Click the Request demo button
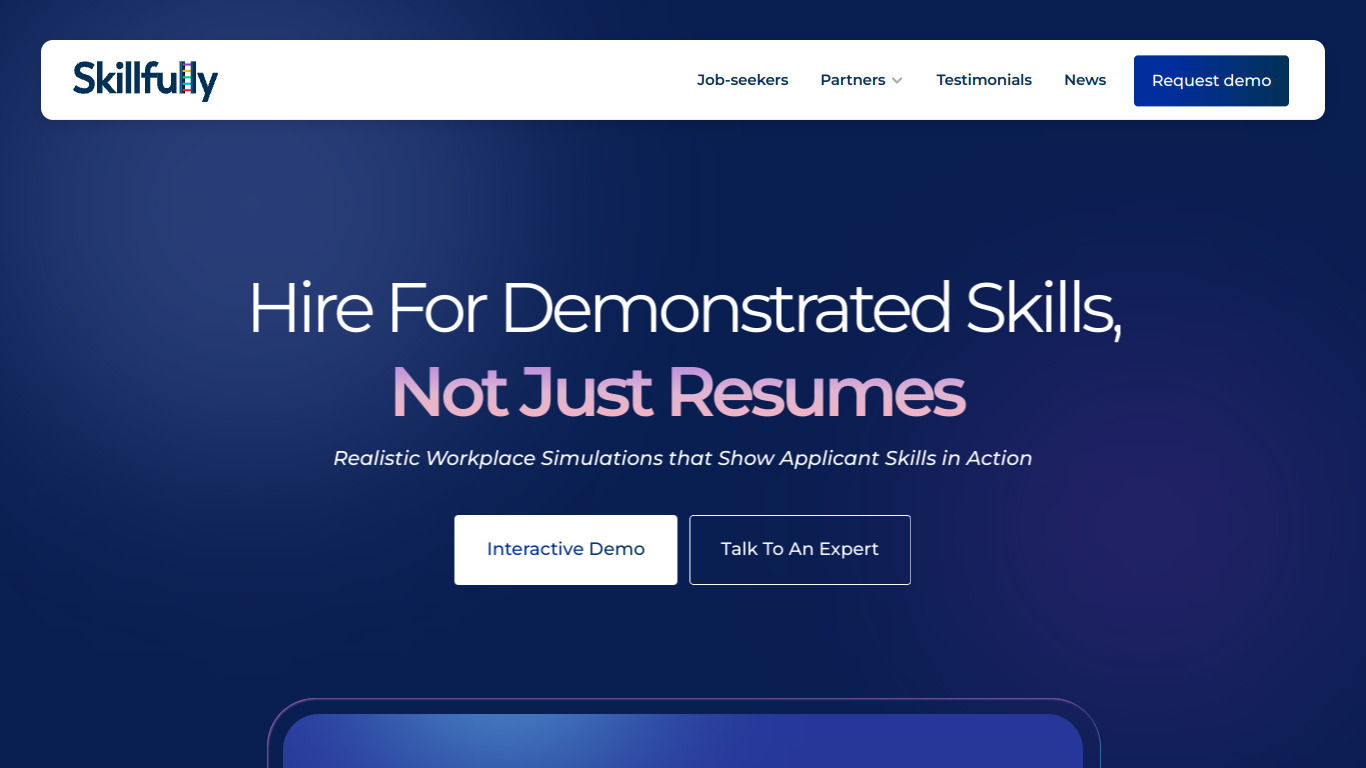The width and height of the screenshot is (1366, 768). (x=1211, y=81)
